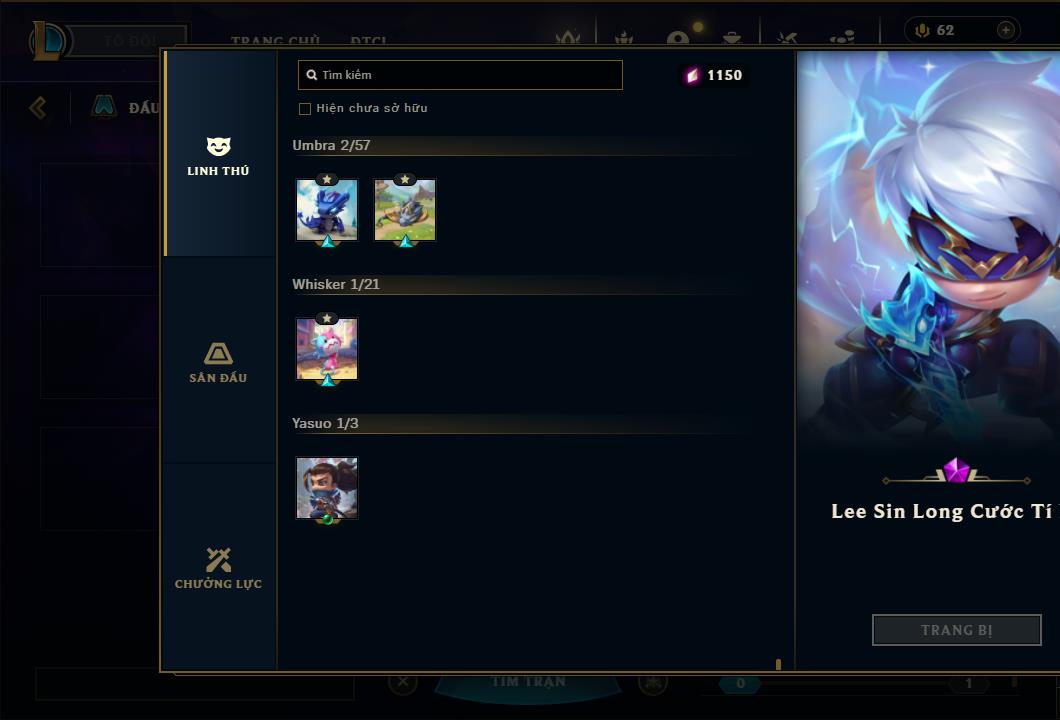This screenshot has height=720, width=1060.
Task: Open the Chưởng Lực booms section
Action: 218,568
